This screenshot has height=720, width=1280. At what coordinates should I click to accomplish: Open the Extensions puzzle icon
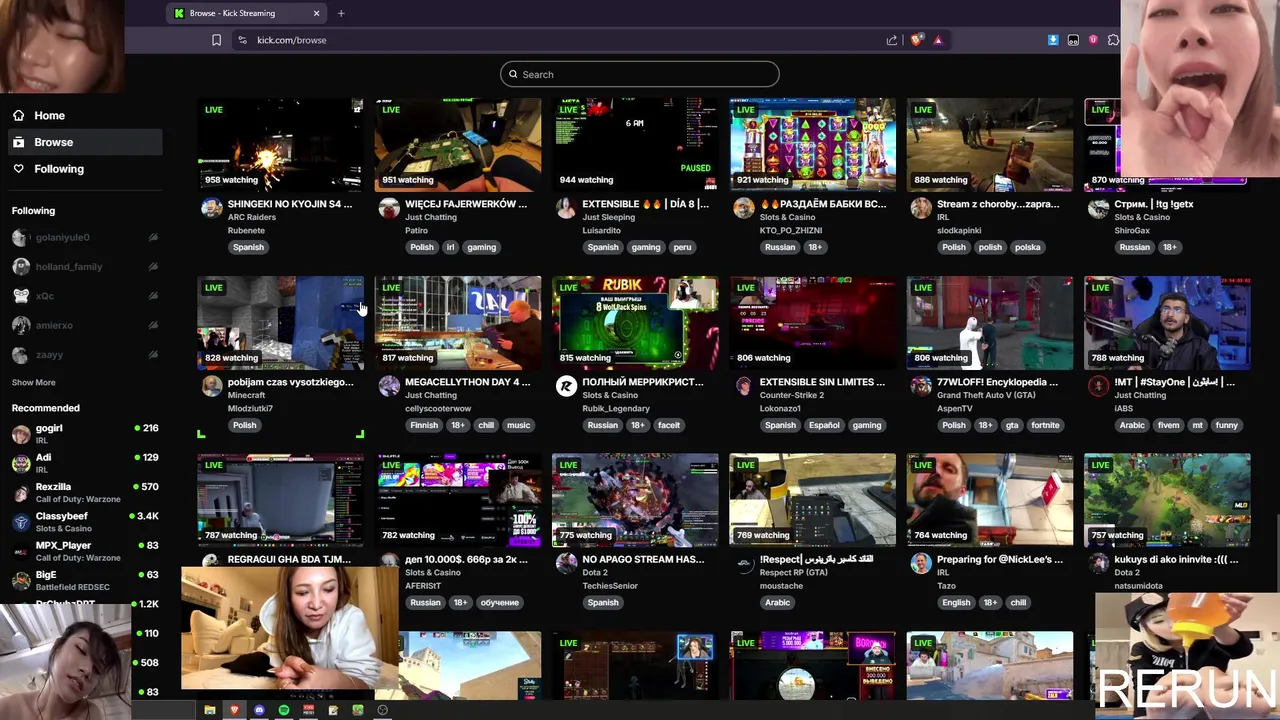click(1113, 40)
